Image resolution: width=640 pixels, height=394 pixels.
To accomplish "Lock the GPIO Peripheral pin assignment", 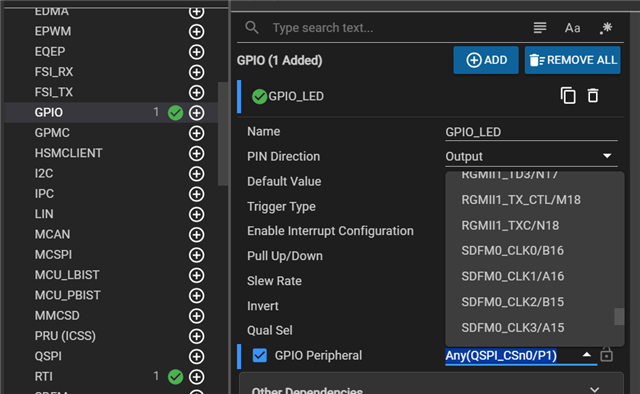I will coord(607,354).
